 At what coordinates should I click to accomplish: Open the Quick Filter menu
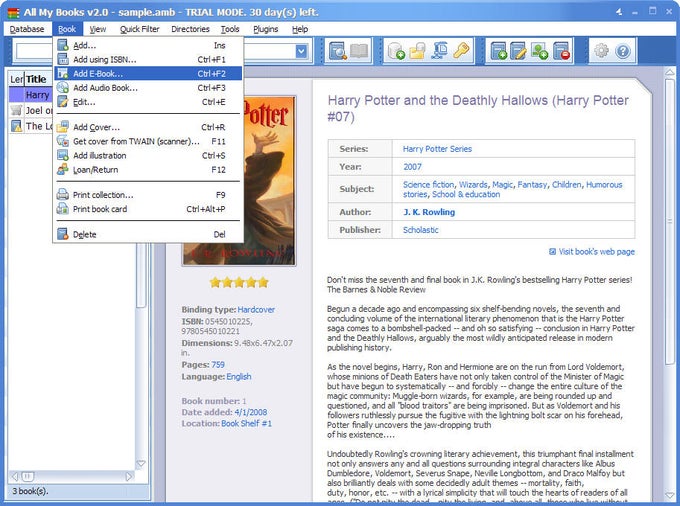tap(140, 29)
